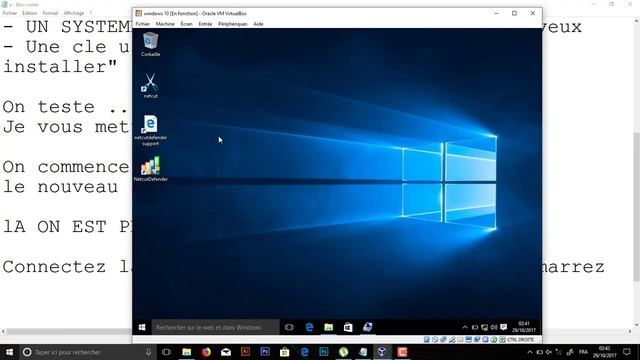Image resolution: width=640 pixels, height=360 pixels.
Task: Open the teal Photoshop icon on host taskbar
Action: (324, 352)
